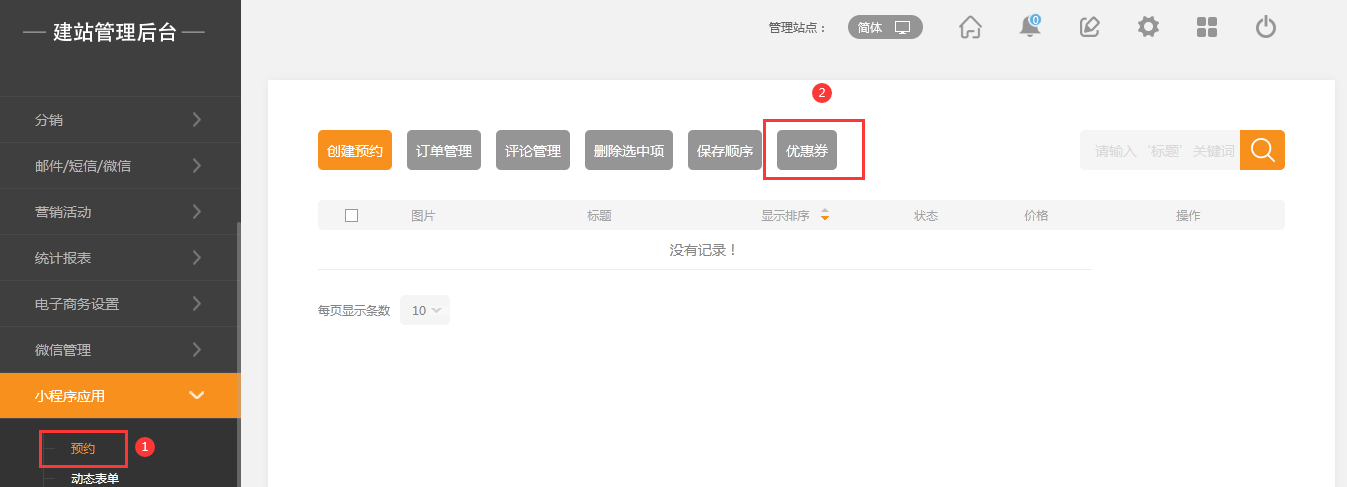Viewport: 1347px width, 487px height.
Task: Open the rows-per-page dropdown showing 10
Action: (x=425, y=310)
